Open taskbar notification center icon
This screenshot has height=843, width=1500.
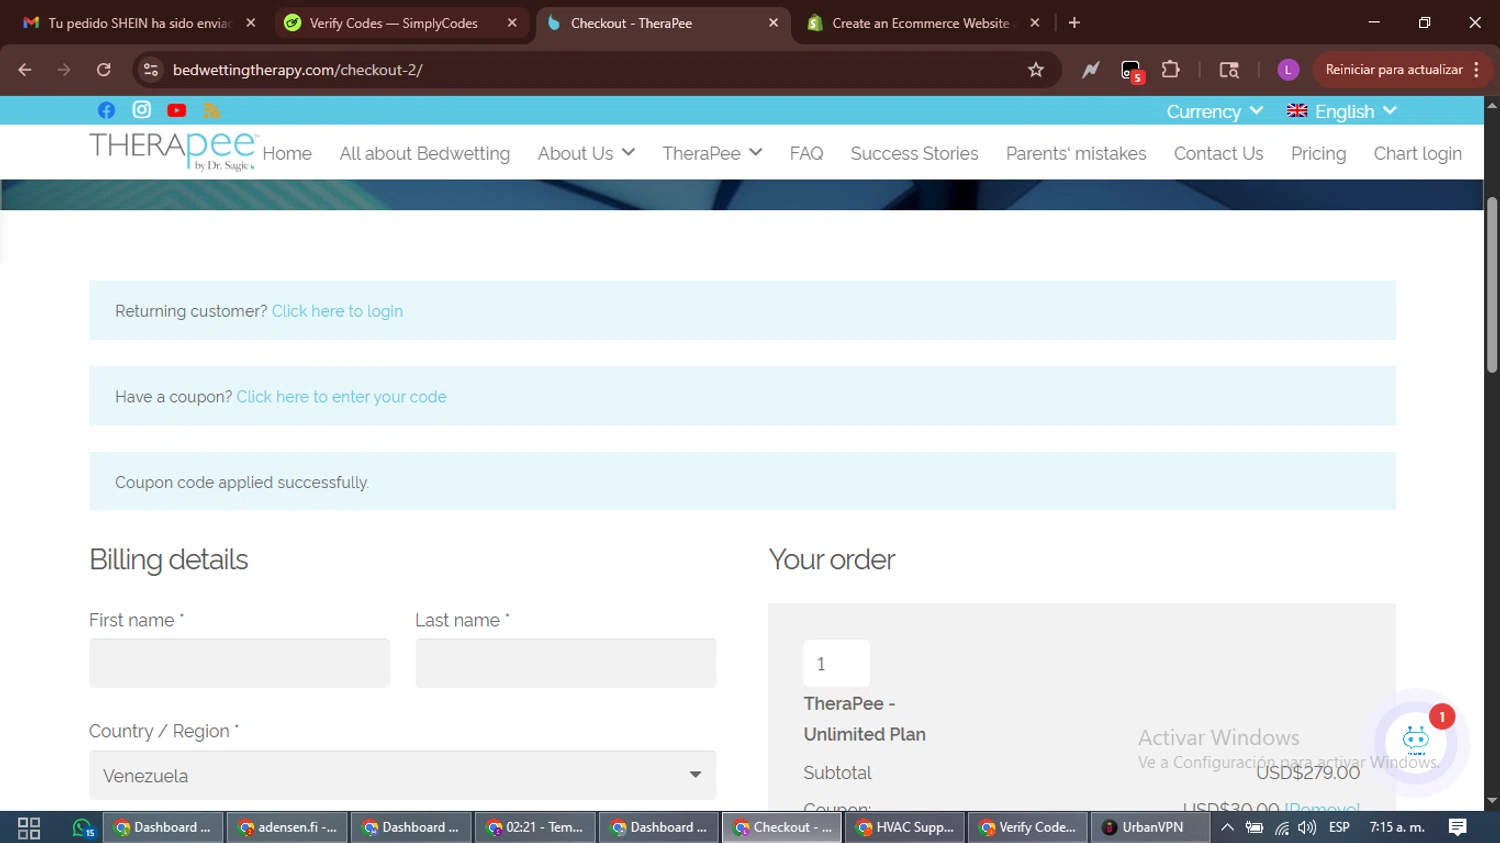[1457, 827]
